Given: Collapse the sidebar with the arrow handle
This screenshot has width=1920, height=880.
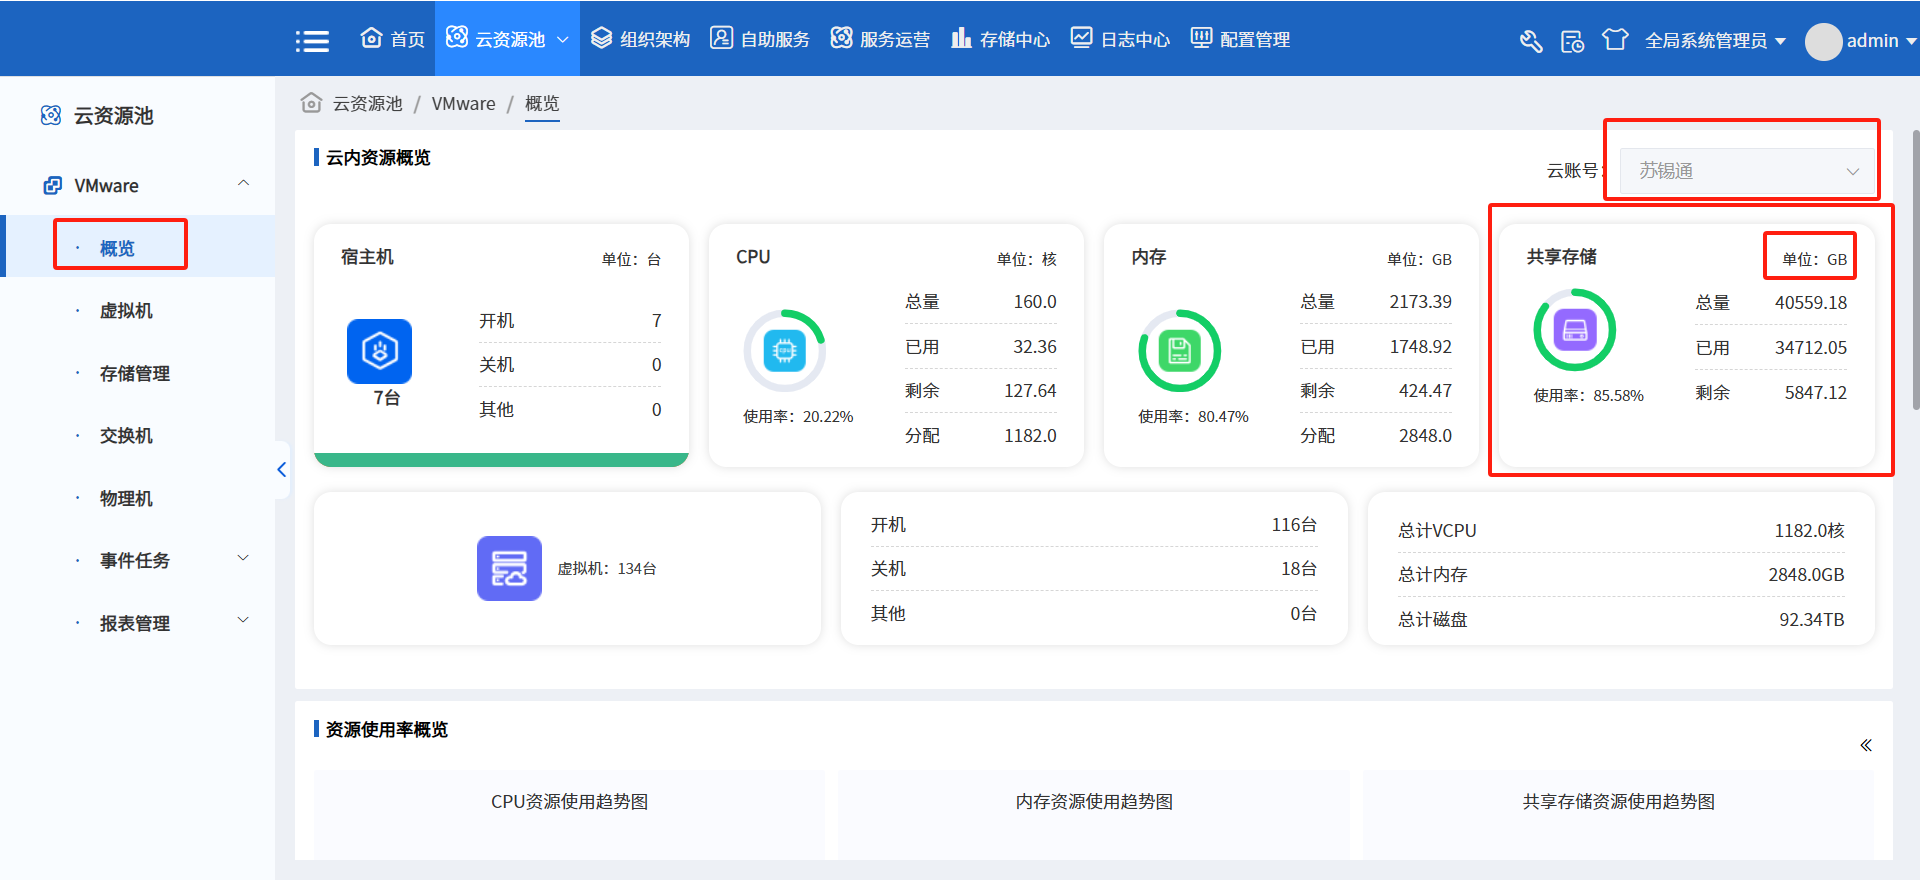Looking at the screenshot, I should coord(282,470).
